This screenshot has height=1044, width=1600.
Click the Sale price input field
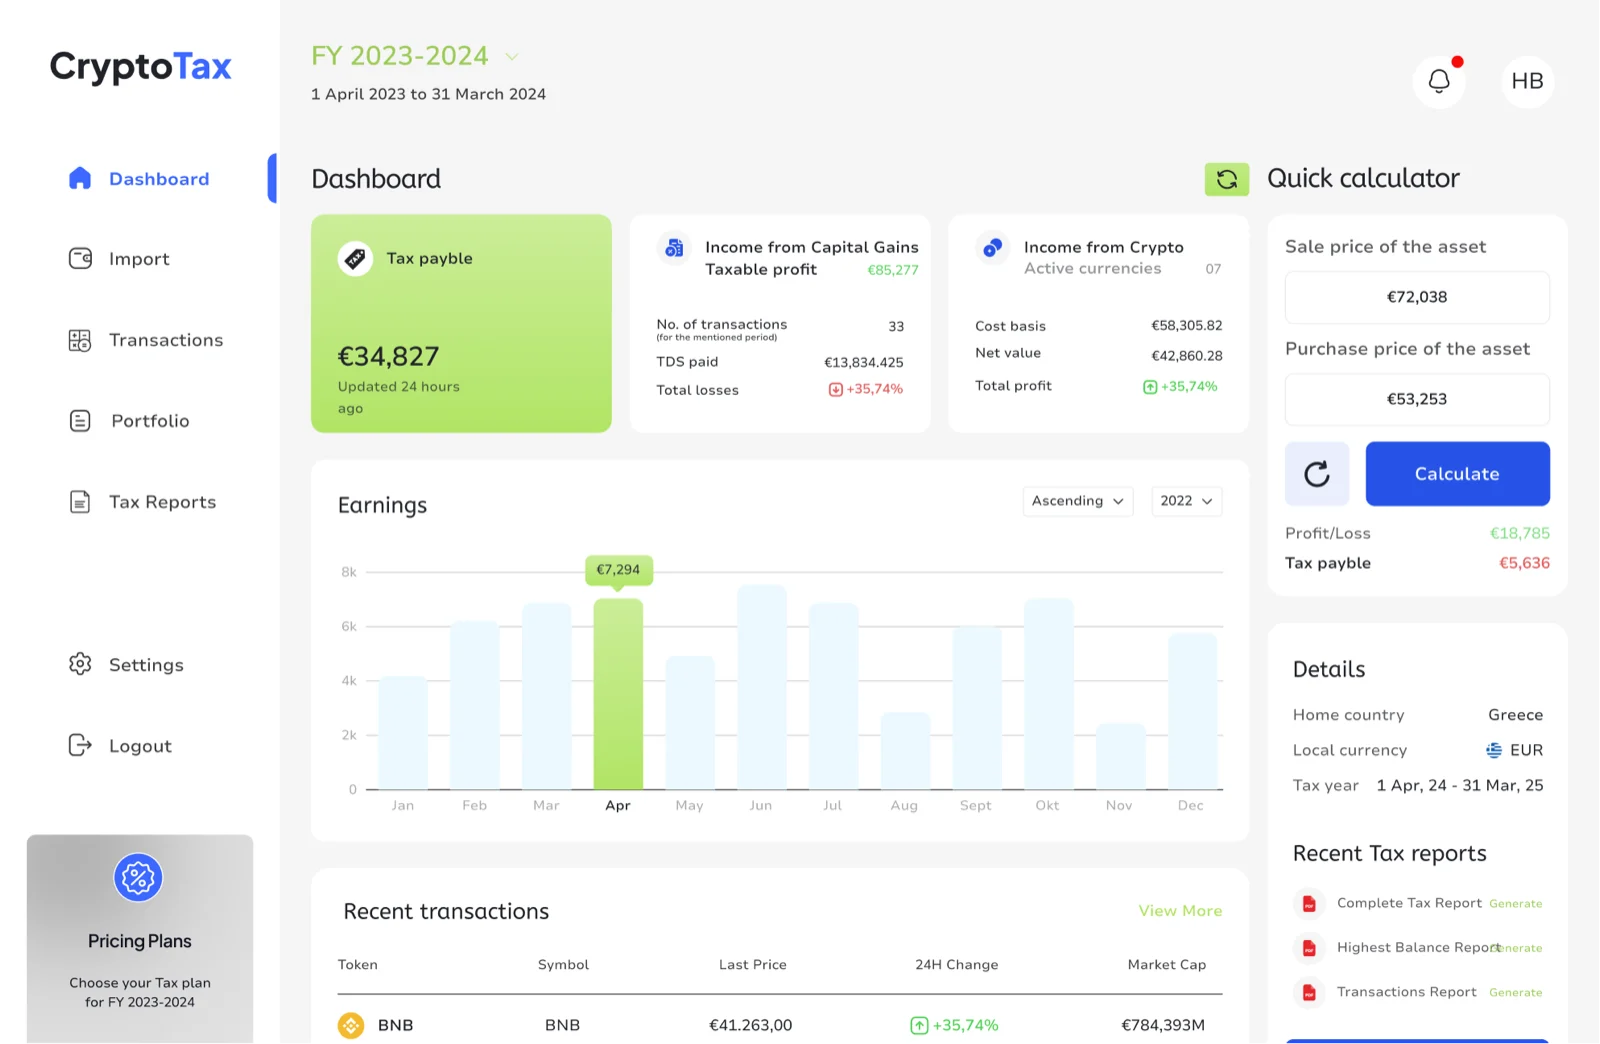[1417, 297]
